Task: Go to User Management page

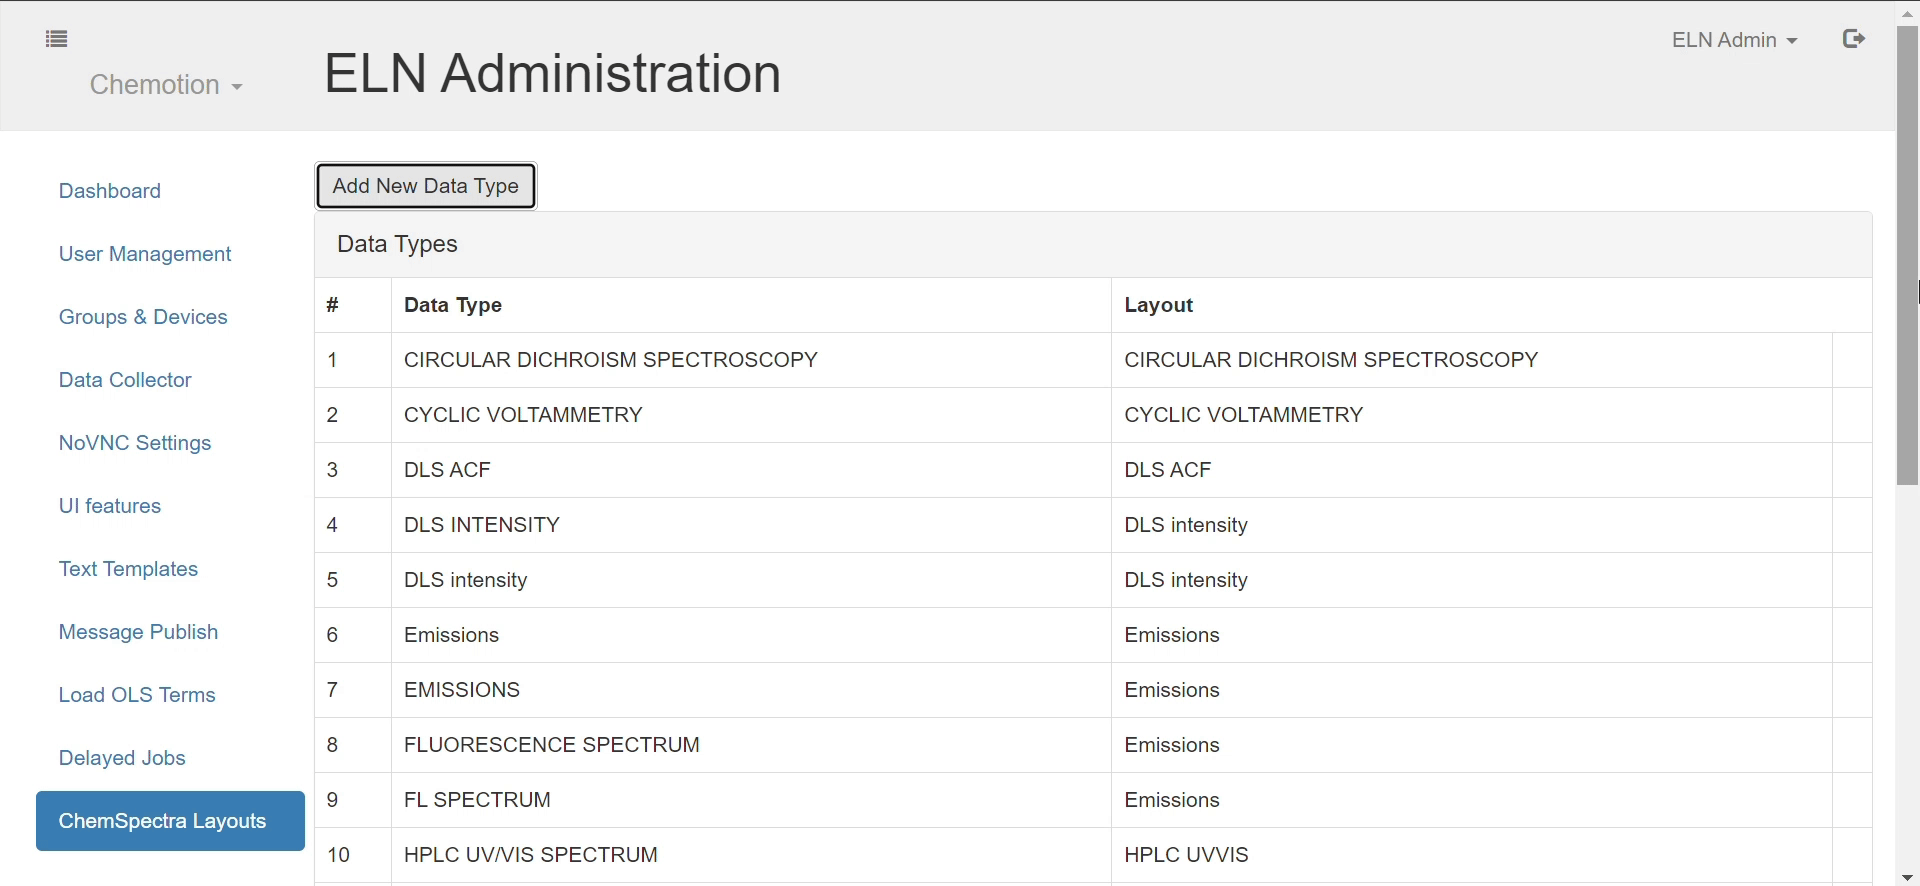Action: point(145,254)
